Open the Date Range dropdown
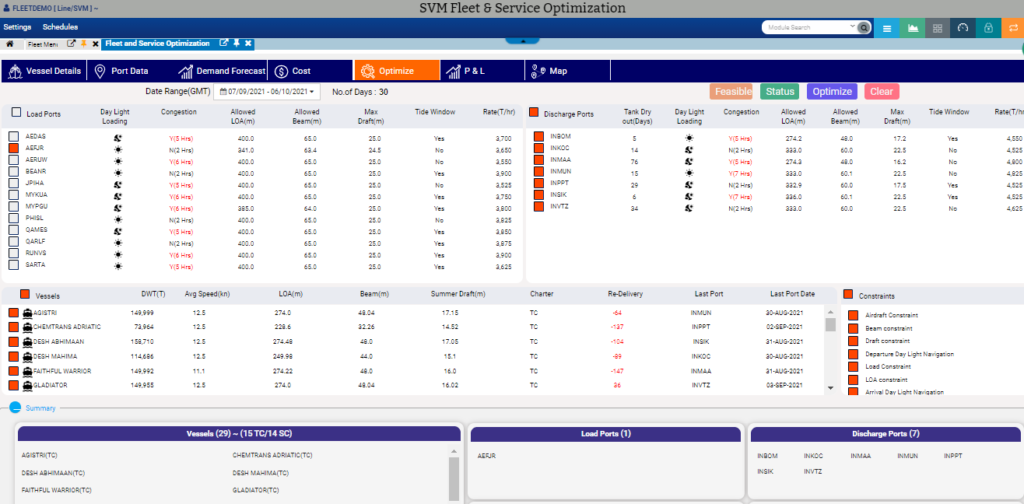The height and width of the screenshot is (504, 1024). pos(265,92)
